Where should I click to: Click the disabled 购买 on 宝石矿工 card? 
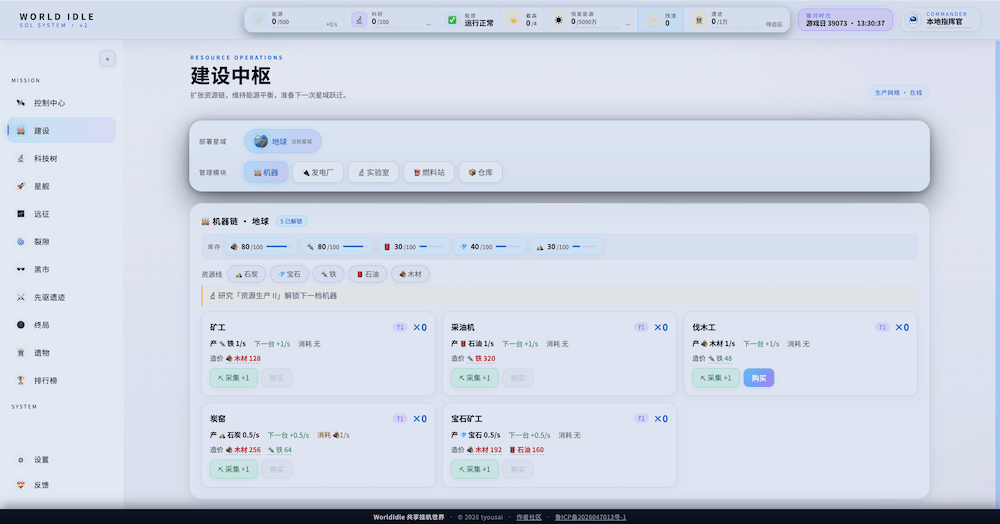click(x=517, y=469)
